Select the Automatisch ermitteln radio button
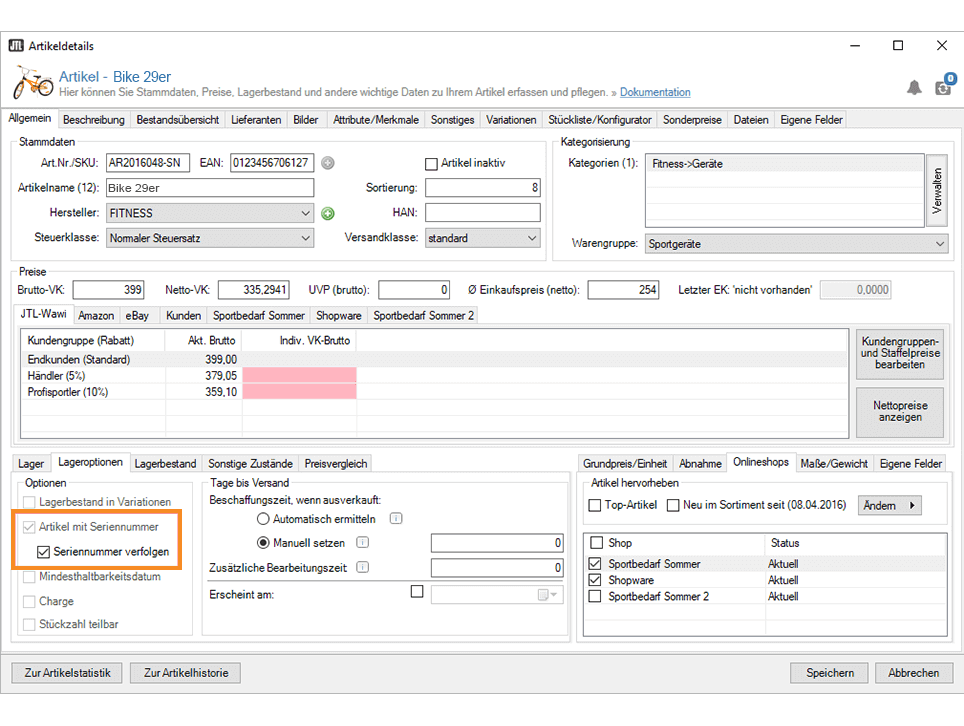The height and width of the screenshot is (726, 964). coord(264,519)
